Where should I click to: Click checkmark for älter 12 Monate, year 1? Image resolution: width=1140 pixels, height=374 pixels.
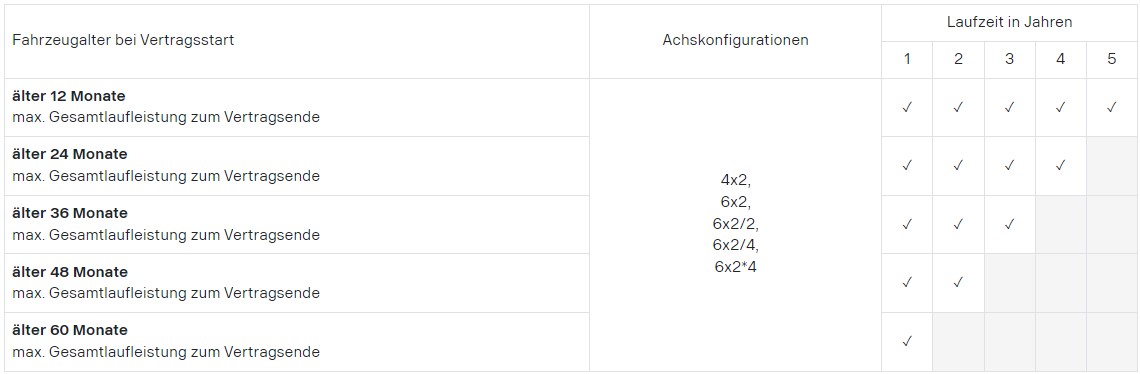coord(907,107)
